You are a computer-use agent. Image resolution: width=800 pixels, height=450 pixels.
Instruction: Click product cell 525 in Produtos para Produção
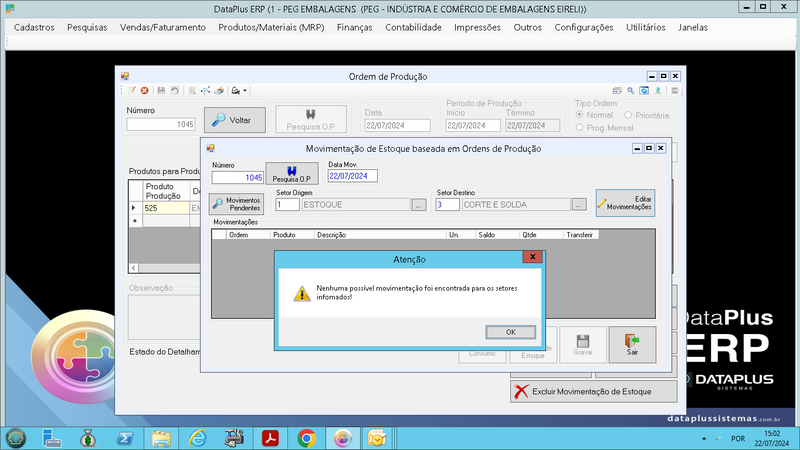click(x=166, y=208)
